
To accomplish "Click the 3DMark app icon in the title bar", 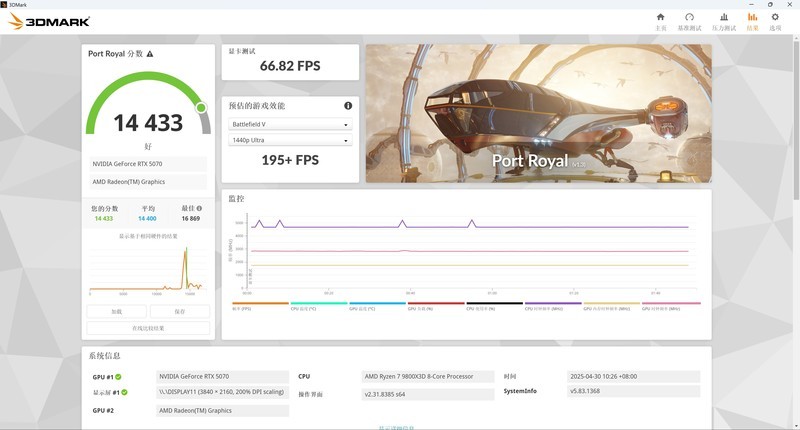I will (x=4, y=4).
